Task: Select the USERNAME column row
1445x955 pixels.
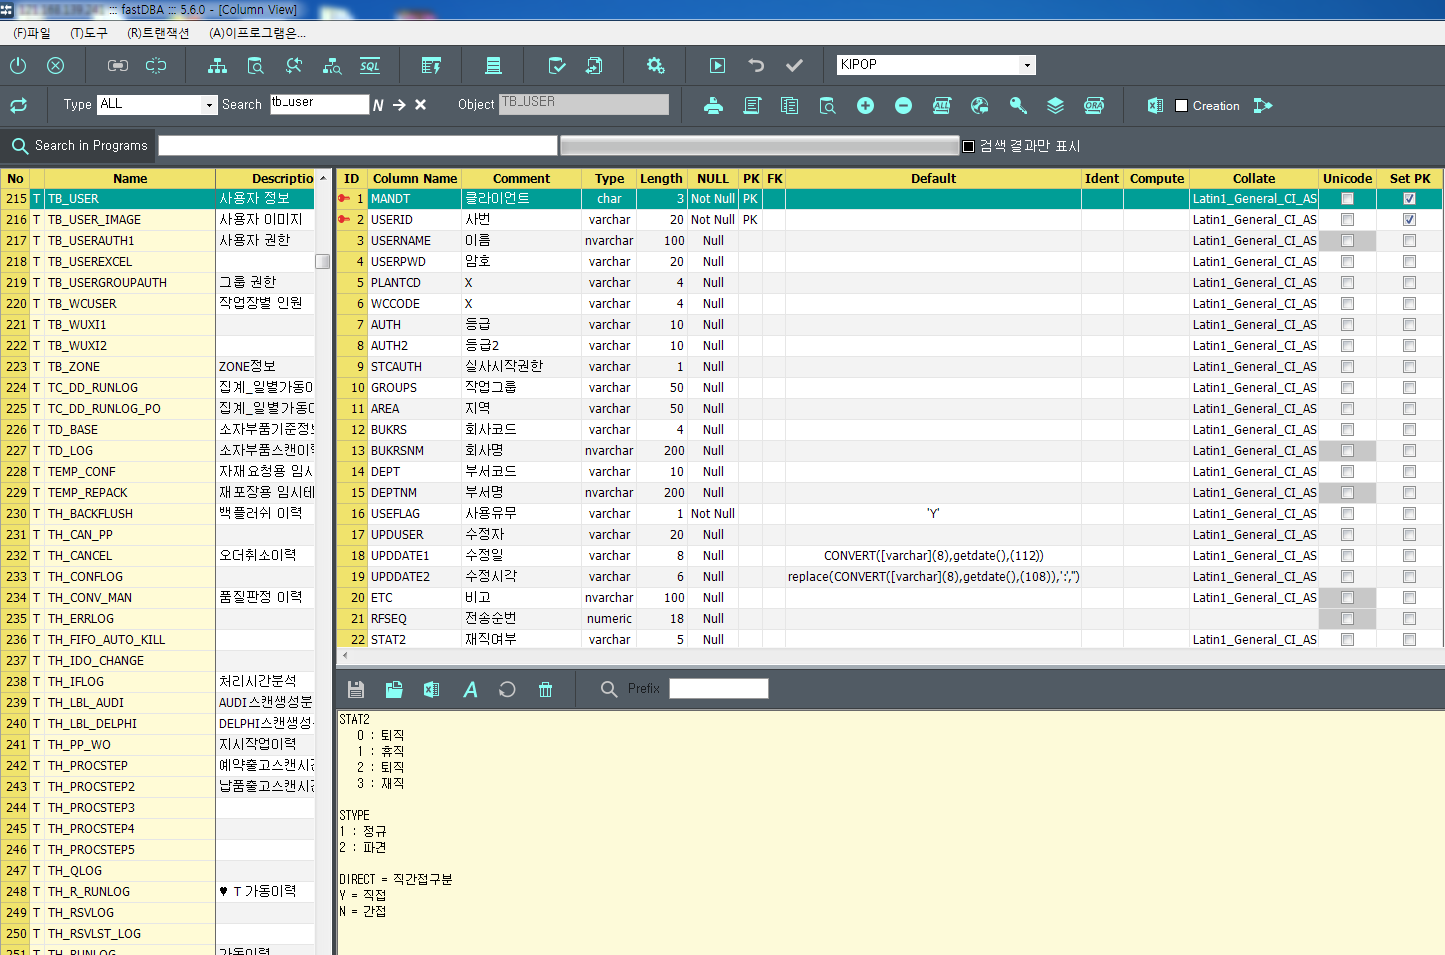Action: pos(889,241)
